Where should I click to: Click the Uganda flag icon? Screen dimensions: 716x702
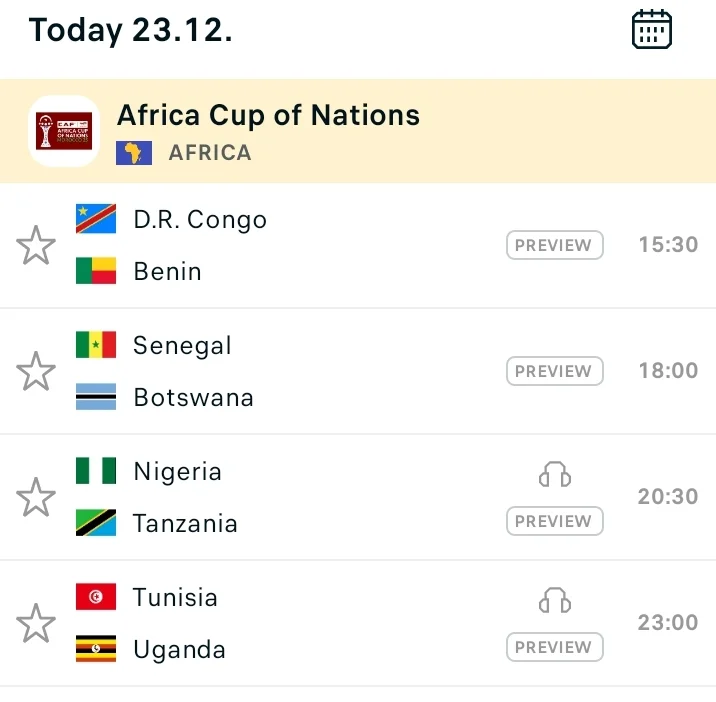(x=96, y=649)
